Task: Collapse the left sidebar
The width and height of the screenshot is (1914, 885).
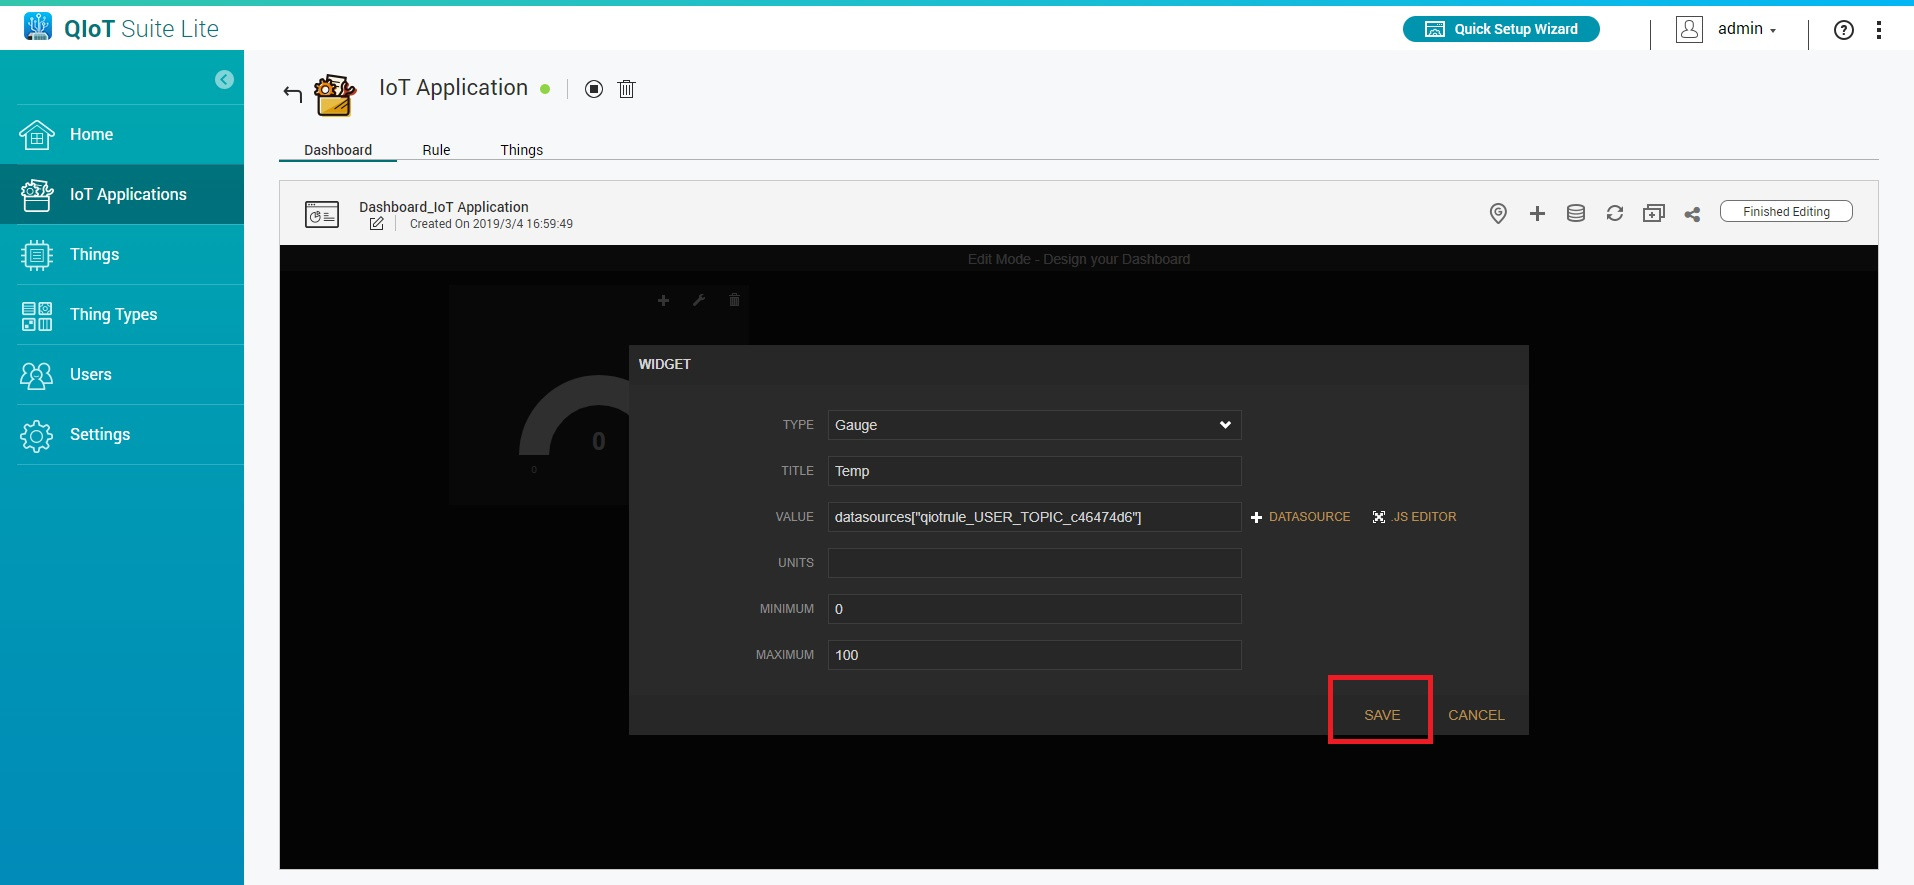Action: pos(224,80)
